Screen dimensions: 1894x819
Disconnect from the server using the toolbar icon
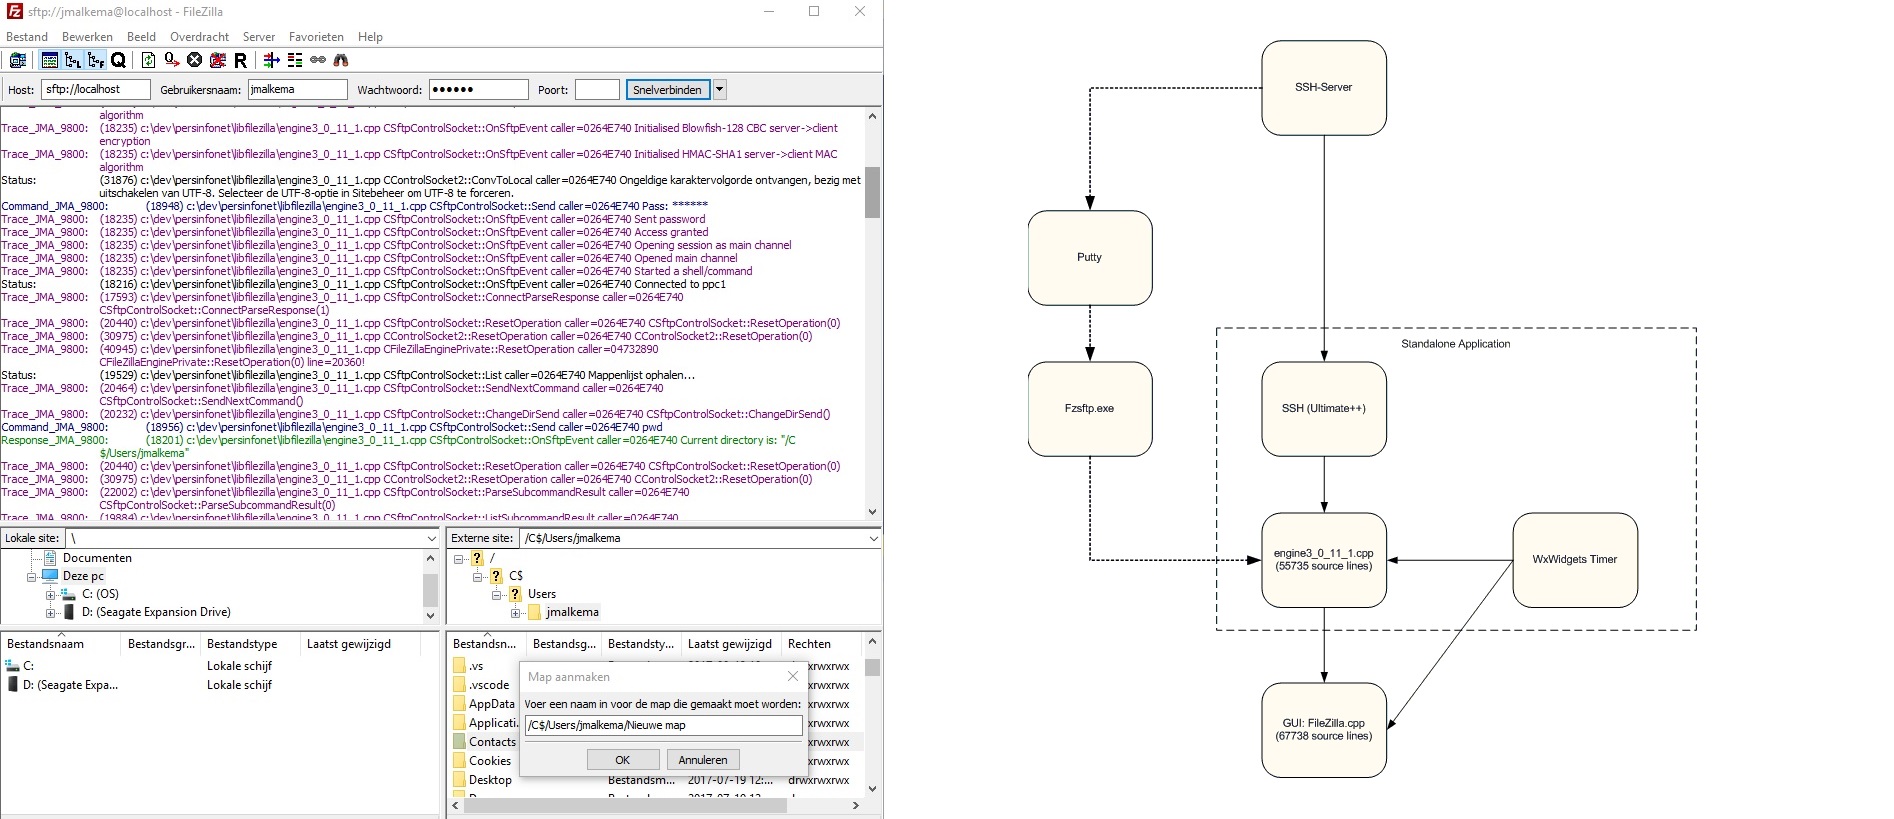click(x=218, y=60)
